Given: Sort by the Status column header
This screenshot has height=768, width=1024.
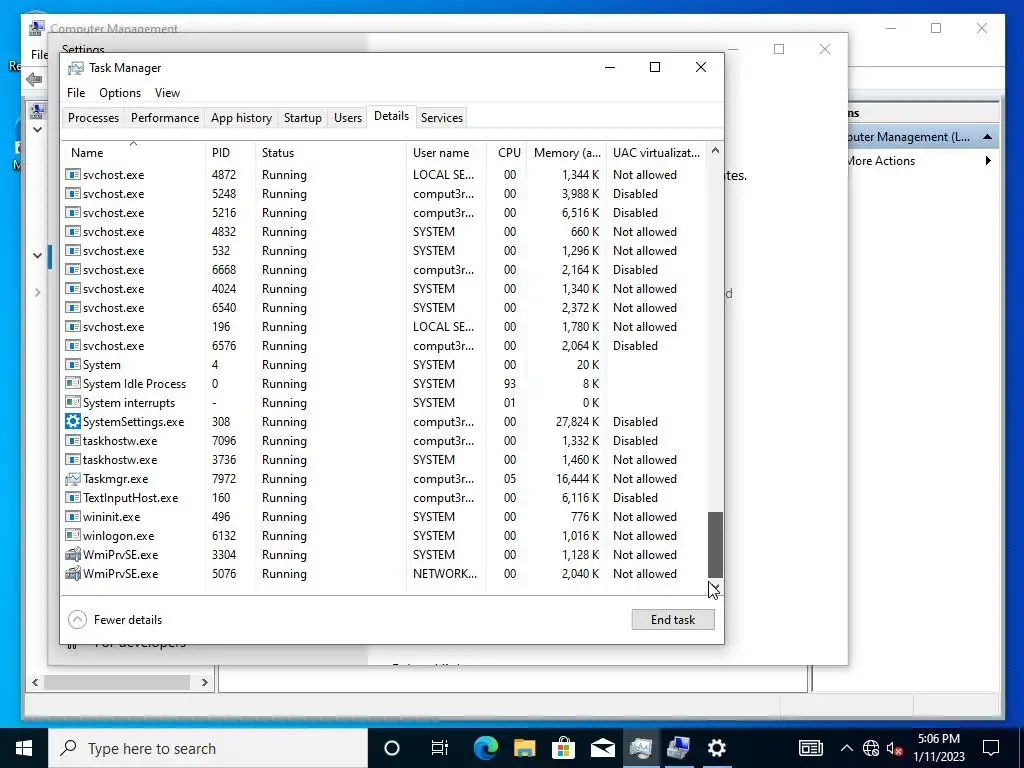Looking at the screenshot, I should click(330, 152).
